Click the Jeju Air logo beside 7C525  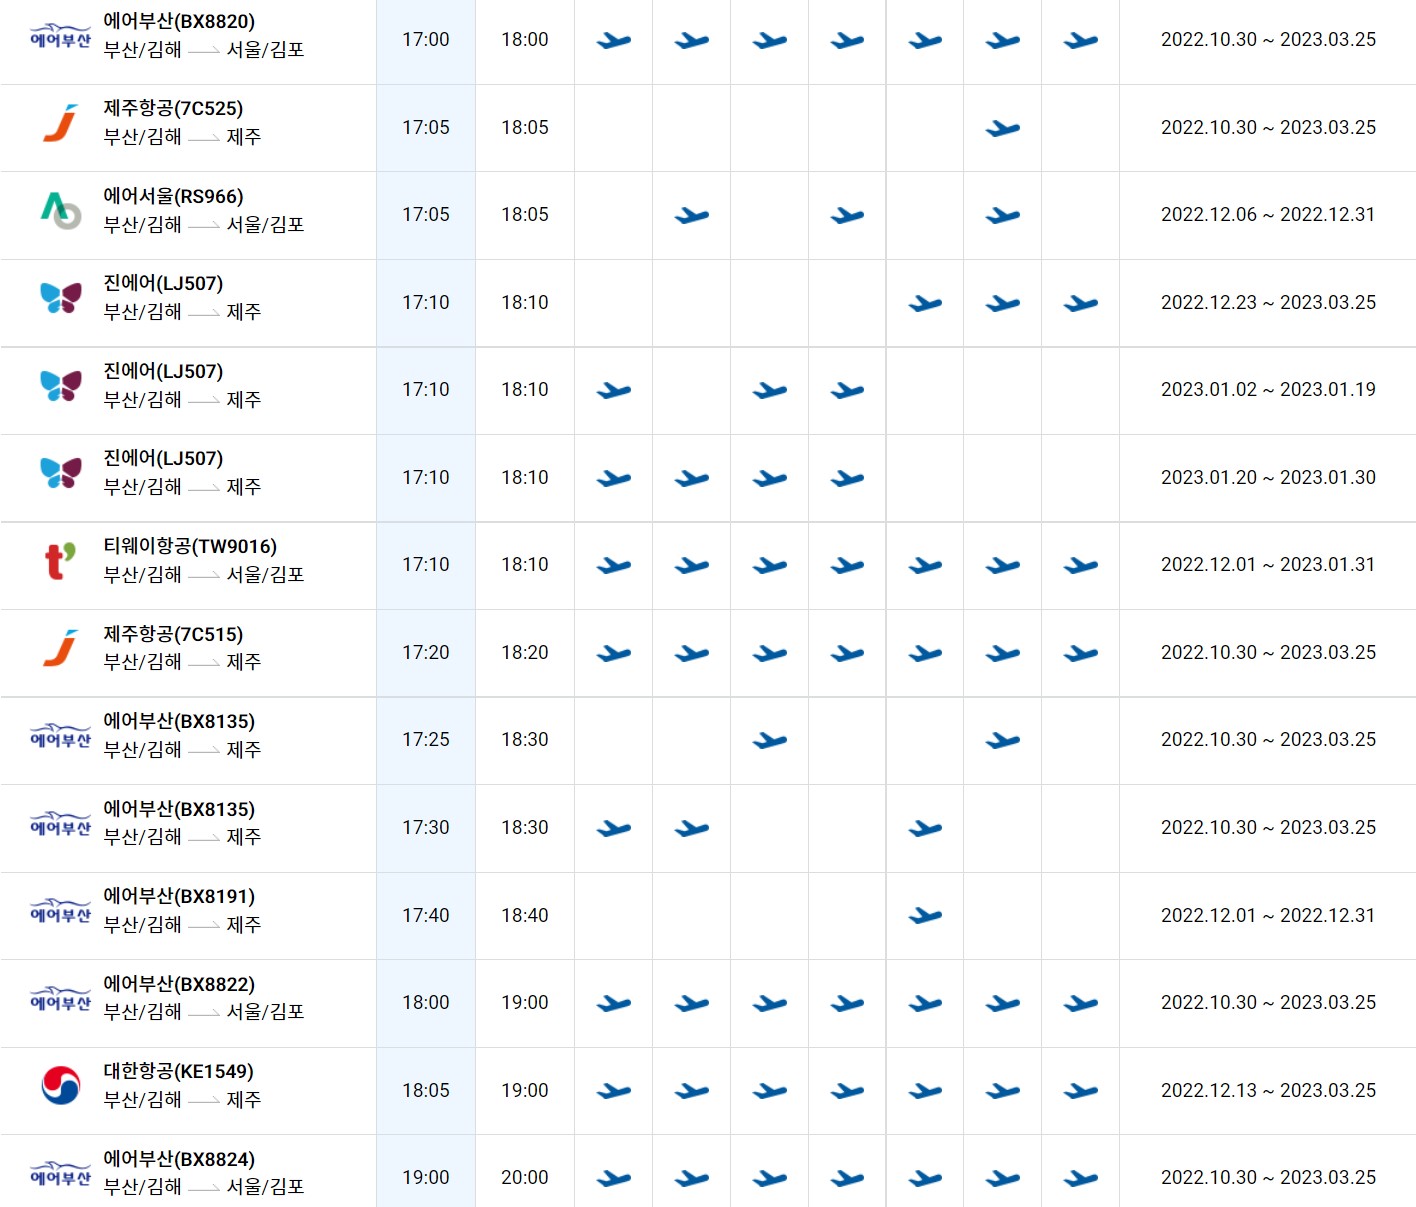60,123
